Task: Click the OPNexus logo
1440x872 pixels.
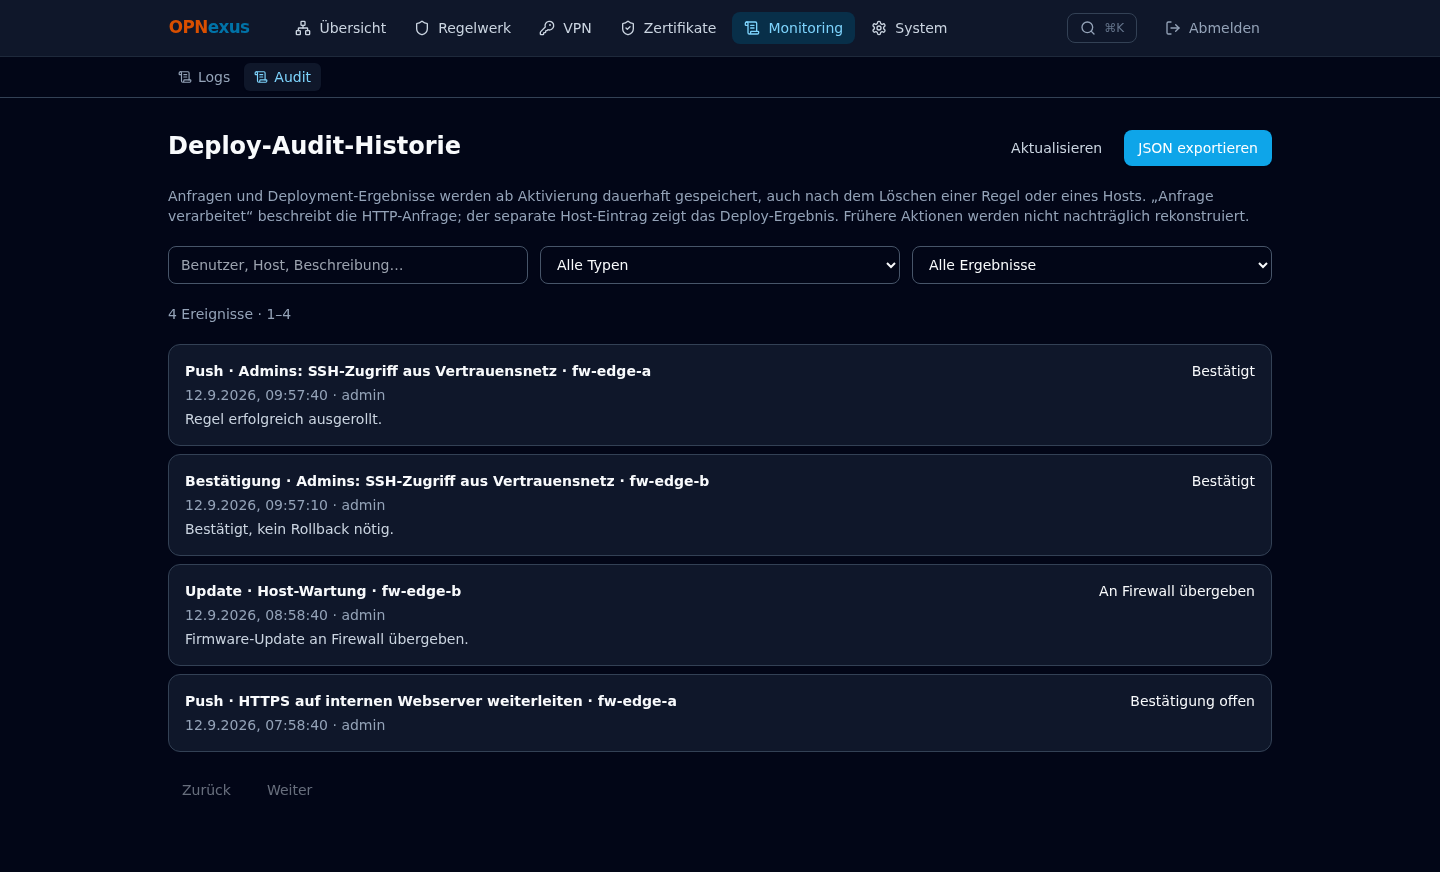Action: click(209, 28)
